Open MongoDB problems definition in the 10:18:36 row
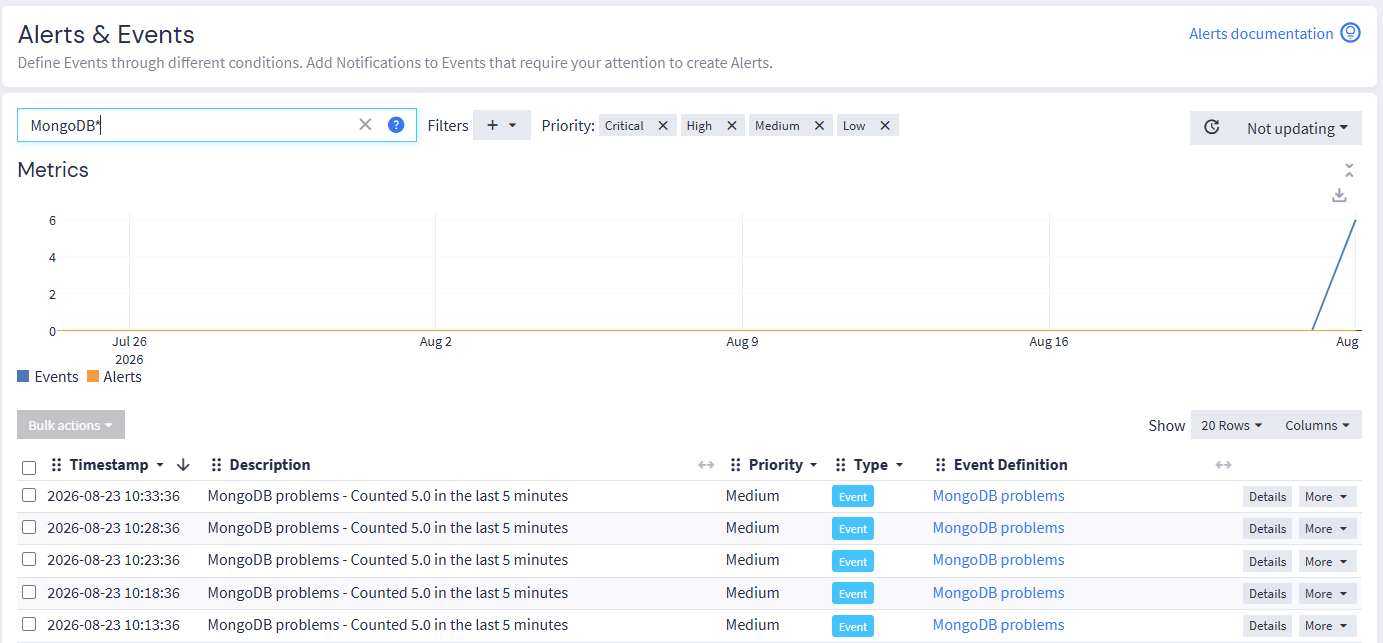The image size is (1383, 643). click(x=998, y=592)
